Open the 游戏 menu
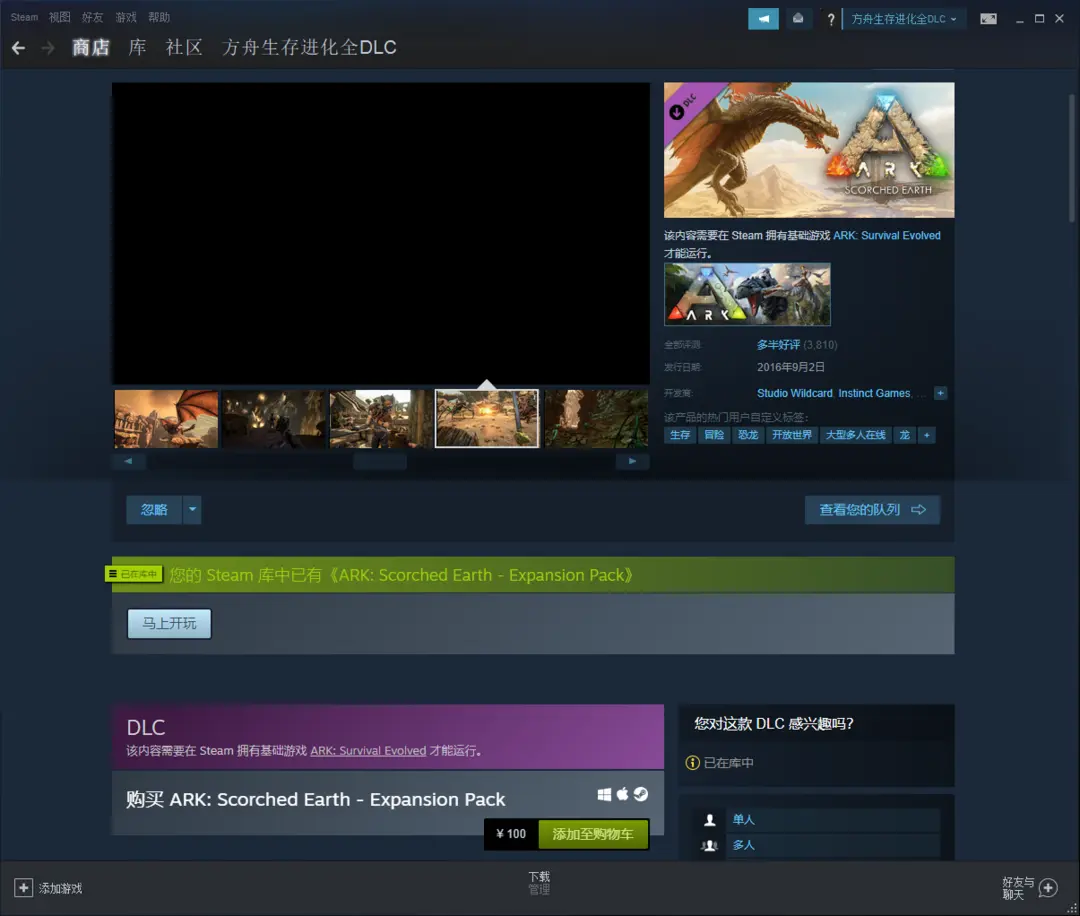 point(126,17)
